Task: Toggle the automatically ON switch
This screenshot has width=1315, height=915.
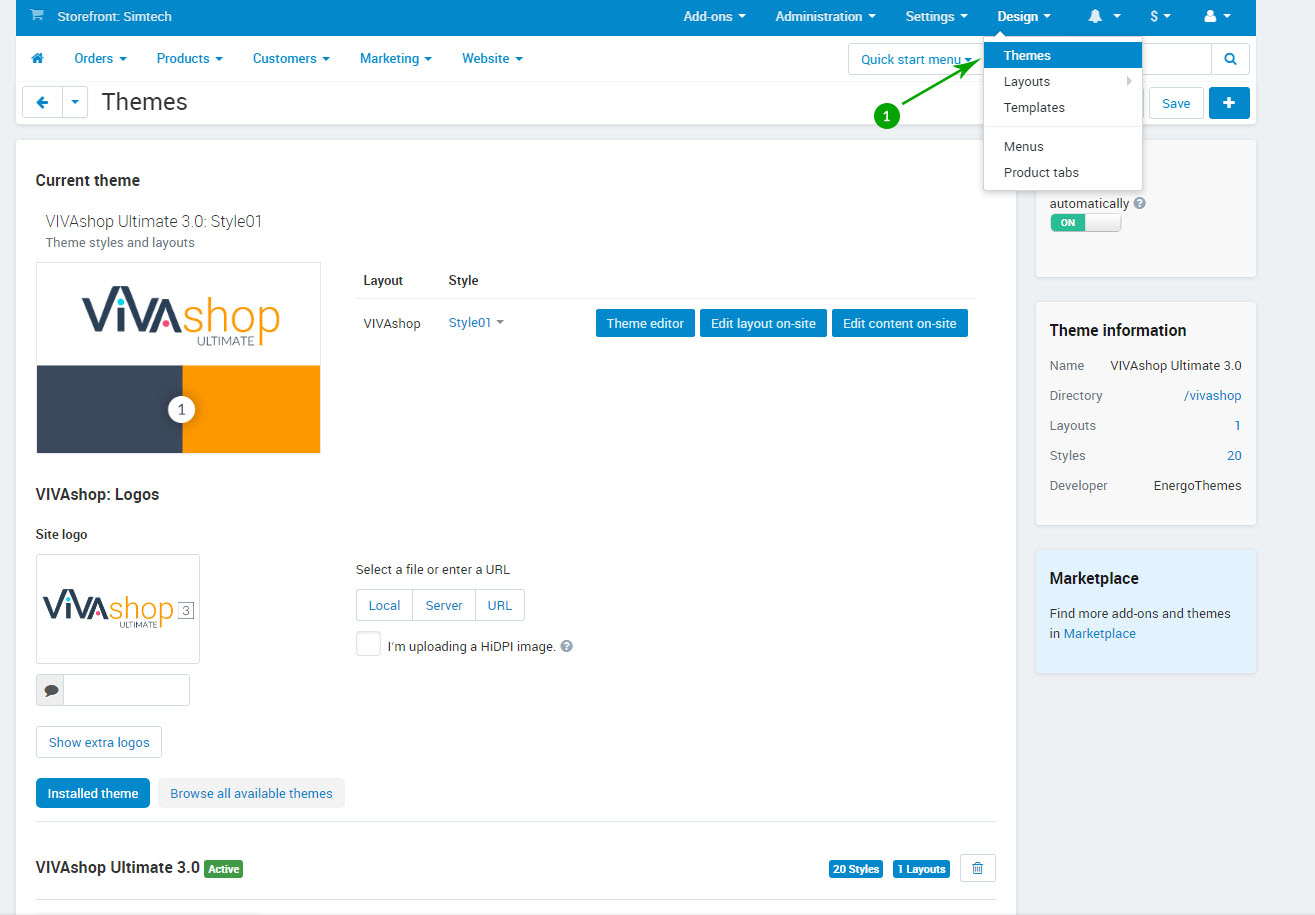Action: (x=1085, y=223)
